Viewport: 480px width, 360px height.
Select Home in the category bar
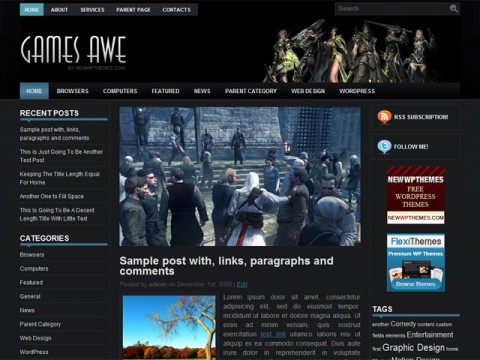[x=34, y=91]
